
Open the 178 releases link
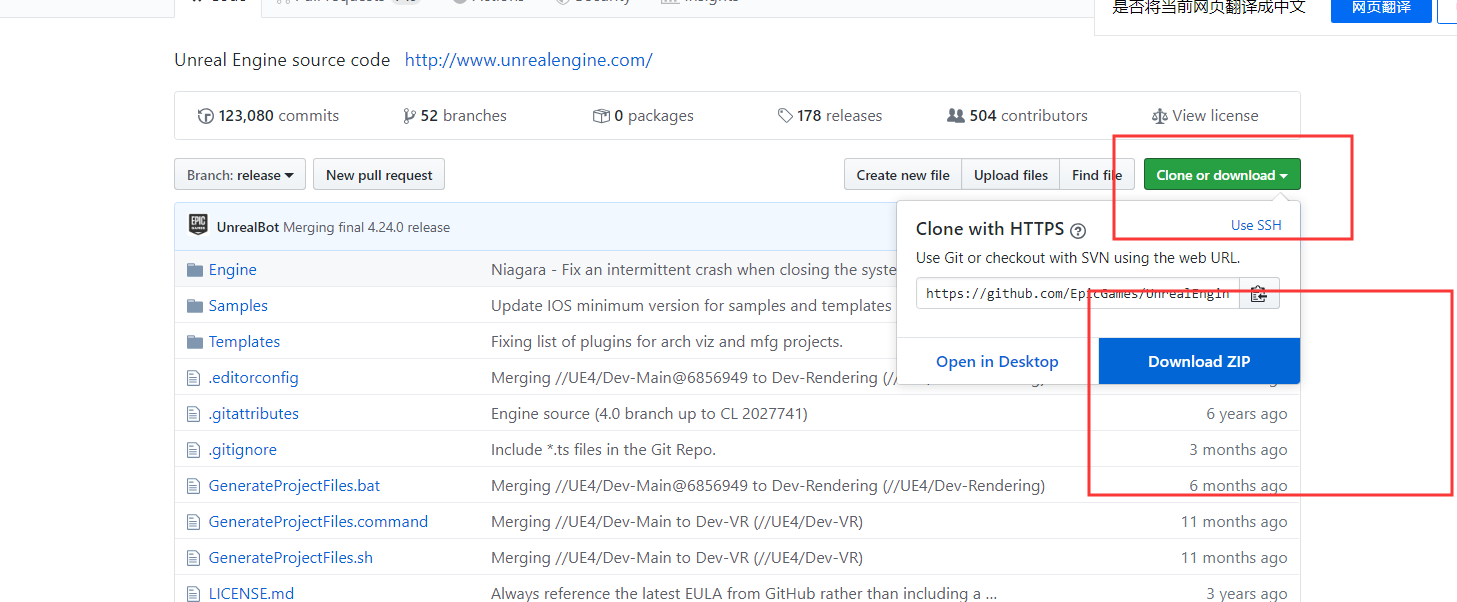coord(830,116)
